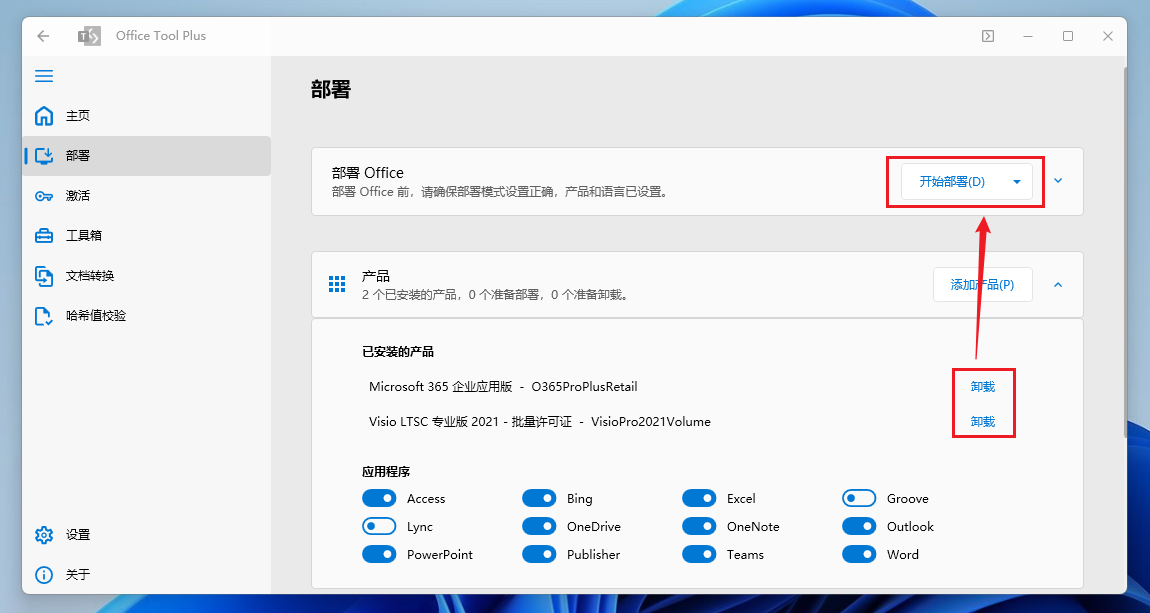
Task: Click the deploy icon beside 部署
Action: pyautogui.click(x=44, y=155)
